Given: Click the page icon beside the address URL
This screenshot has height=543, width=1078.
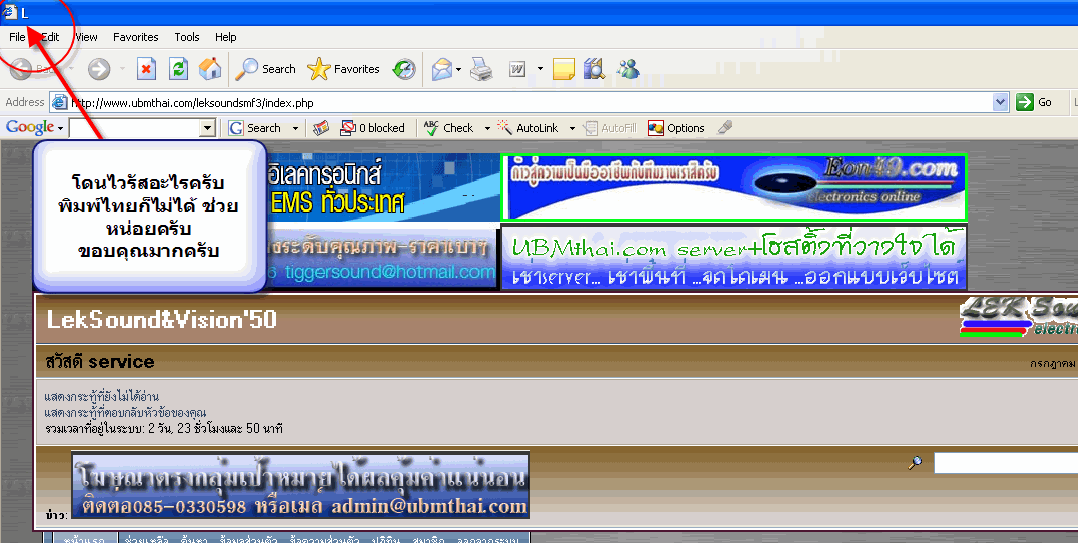Looking at the screenshot, I should [x=60, y=102].
